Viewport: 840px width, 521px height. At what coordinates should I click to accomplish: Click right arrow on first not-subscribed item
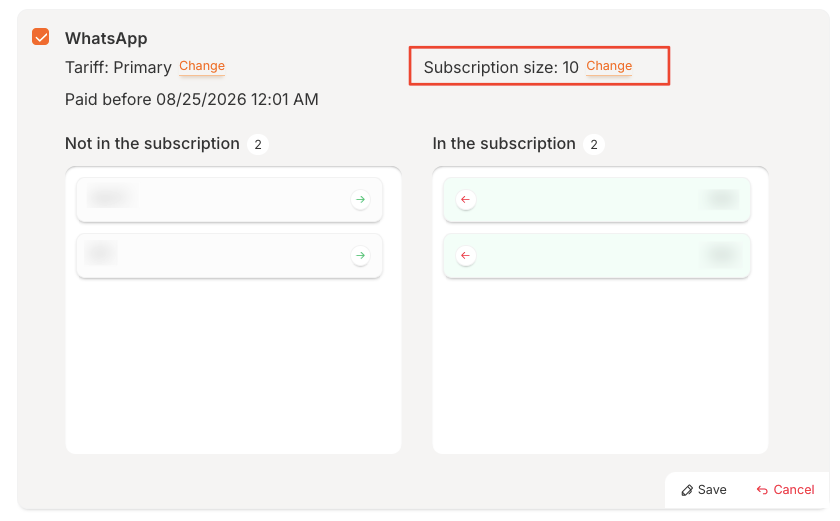(x=360, y=200)
